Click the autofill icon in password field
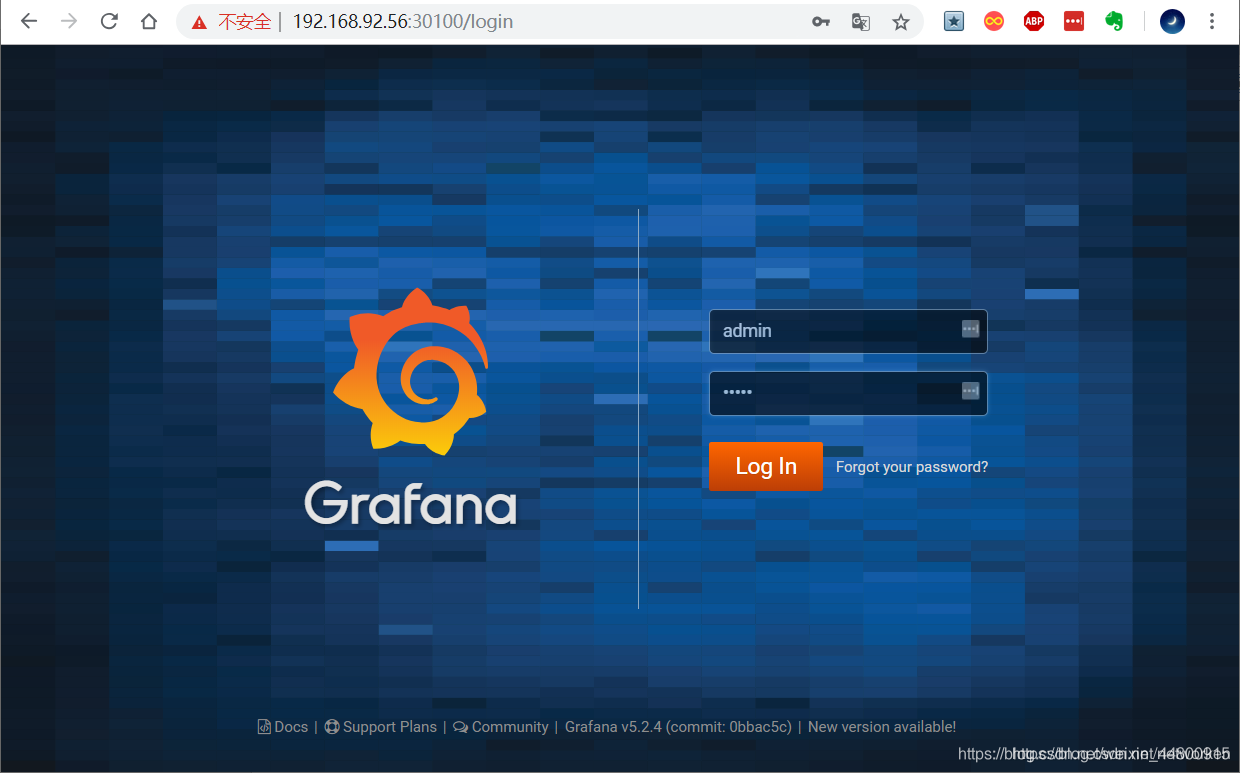Image resolution: width=1240 pixels, height=773 pixels. pos(970,391)
